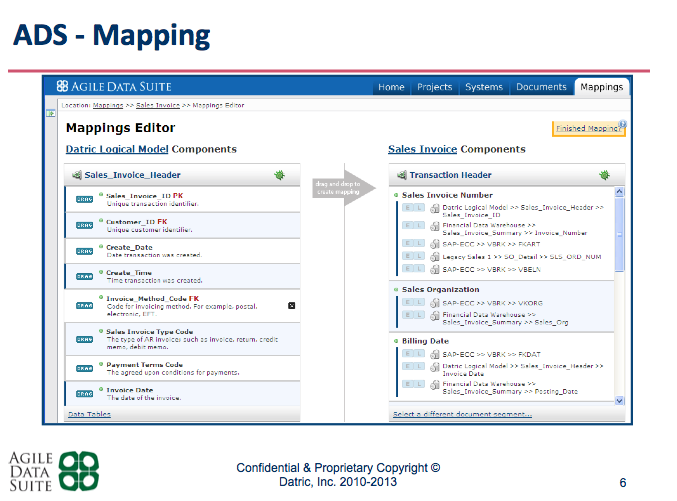Click drag handle for Sales Invoice Type Code

[x=84, y=339]
